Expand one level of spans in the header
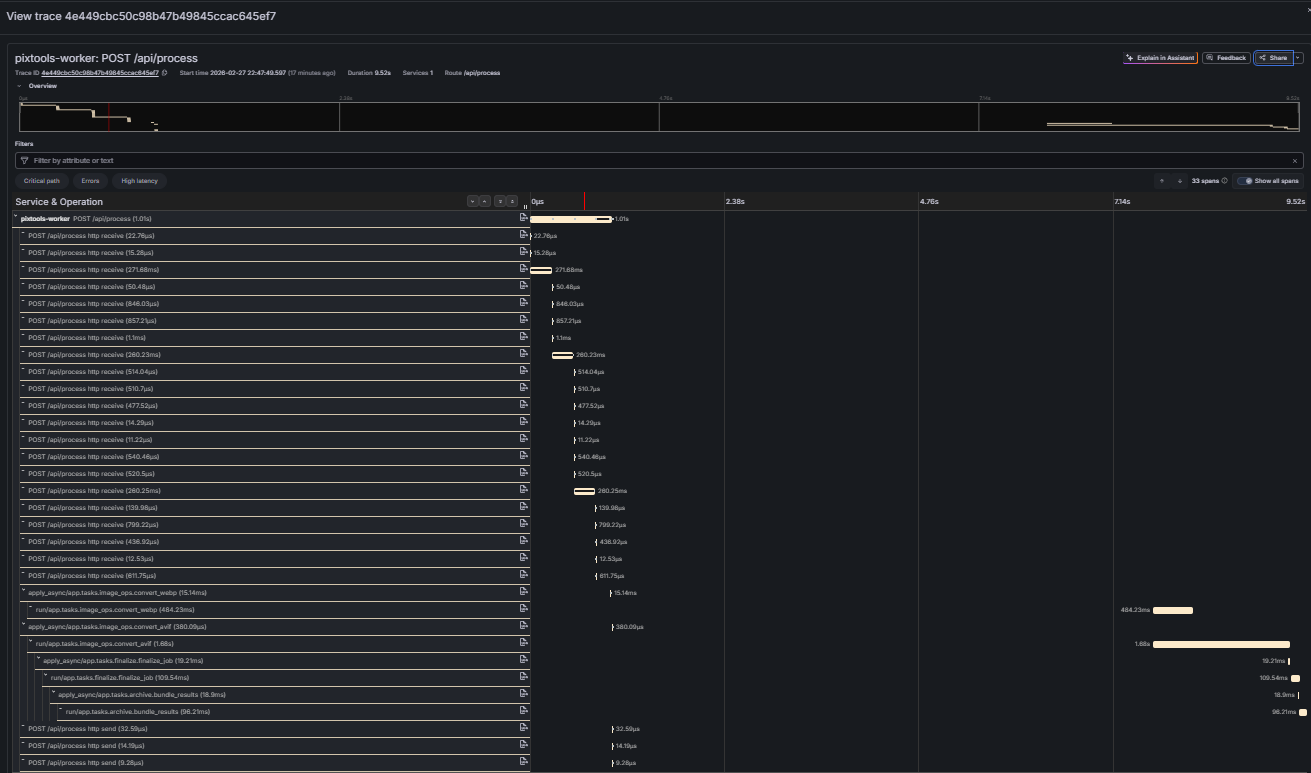The image size is (1311, 773). (471, 202)
